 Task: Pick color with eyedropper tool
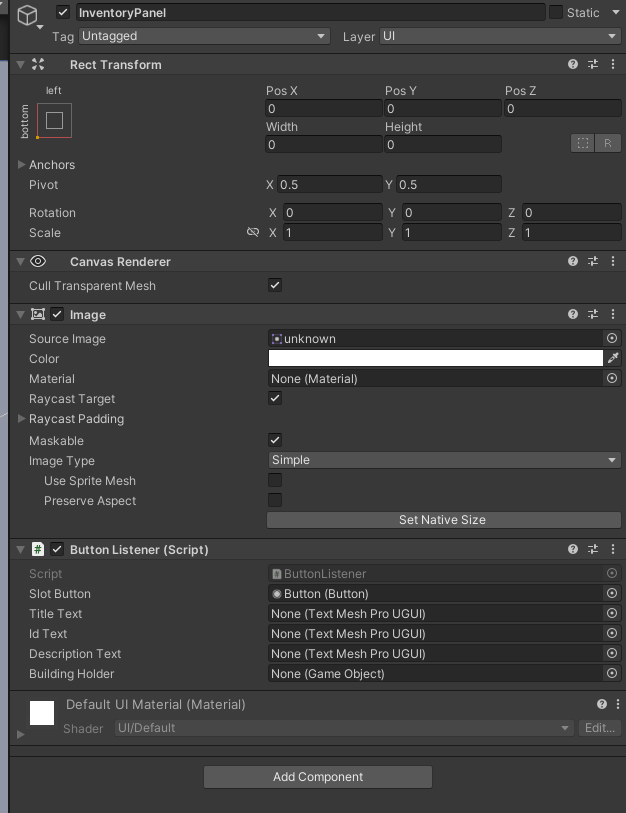[x=613, y=358]
